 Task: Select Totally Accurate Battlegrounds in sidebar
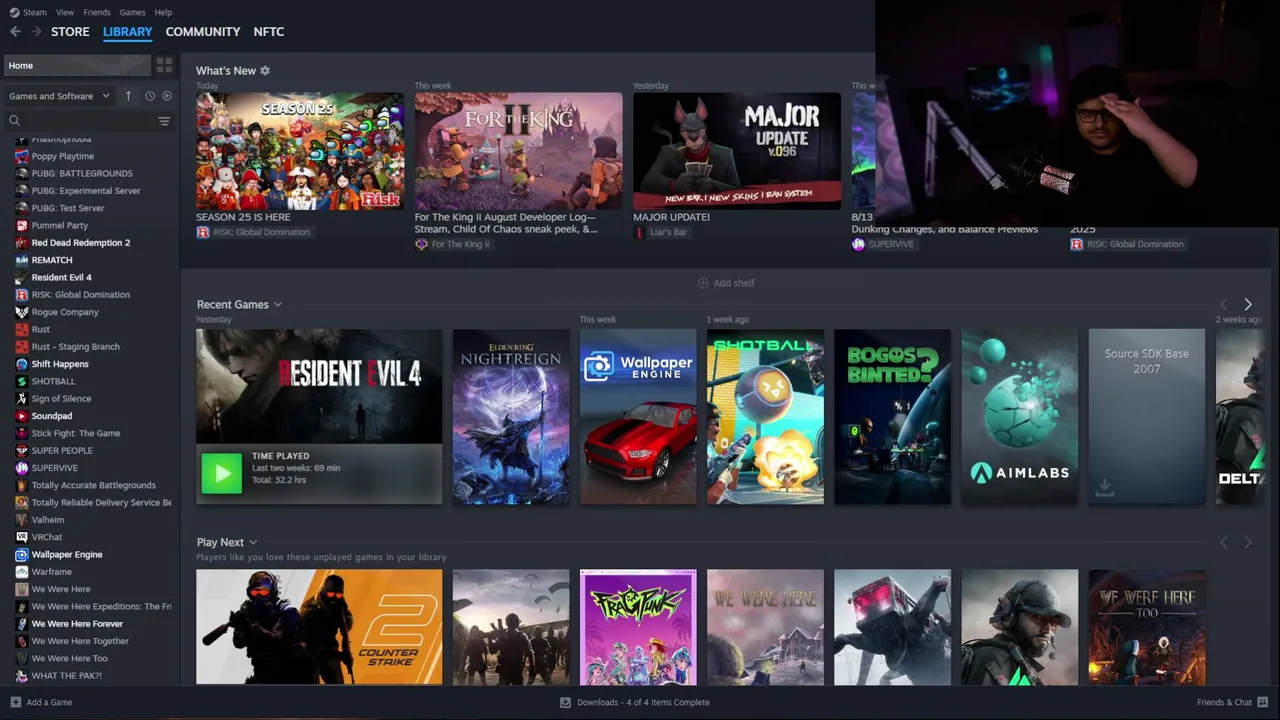click(x=93, y=485)
